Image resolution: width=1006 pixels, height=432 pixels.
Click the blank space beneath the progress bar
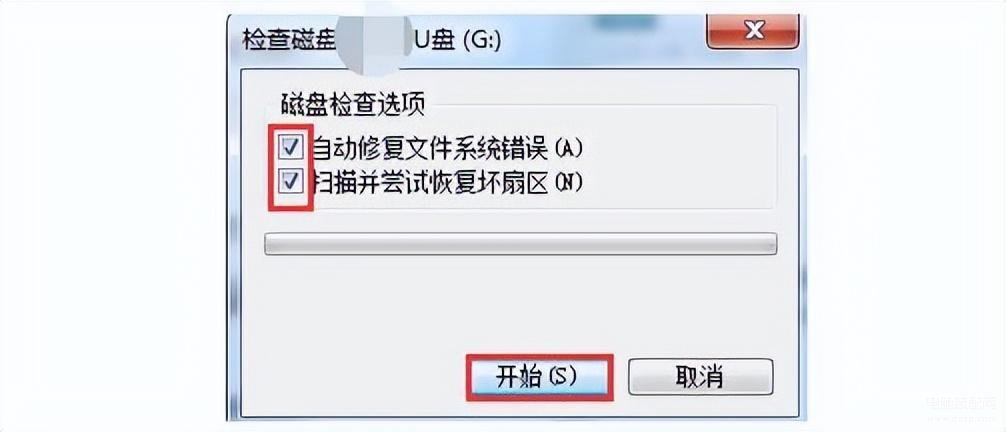point(520,302)
